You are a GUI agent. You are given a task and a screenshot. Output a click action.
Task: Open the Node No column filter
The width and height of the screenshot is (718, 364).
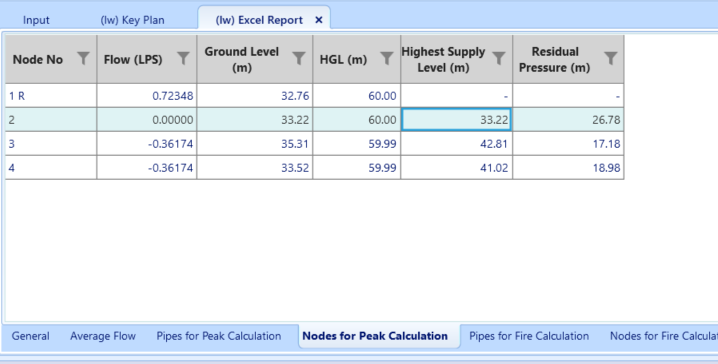coord(83,59)
